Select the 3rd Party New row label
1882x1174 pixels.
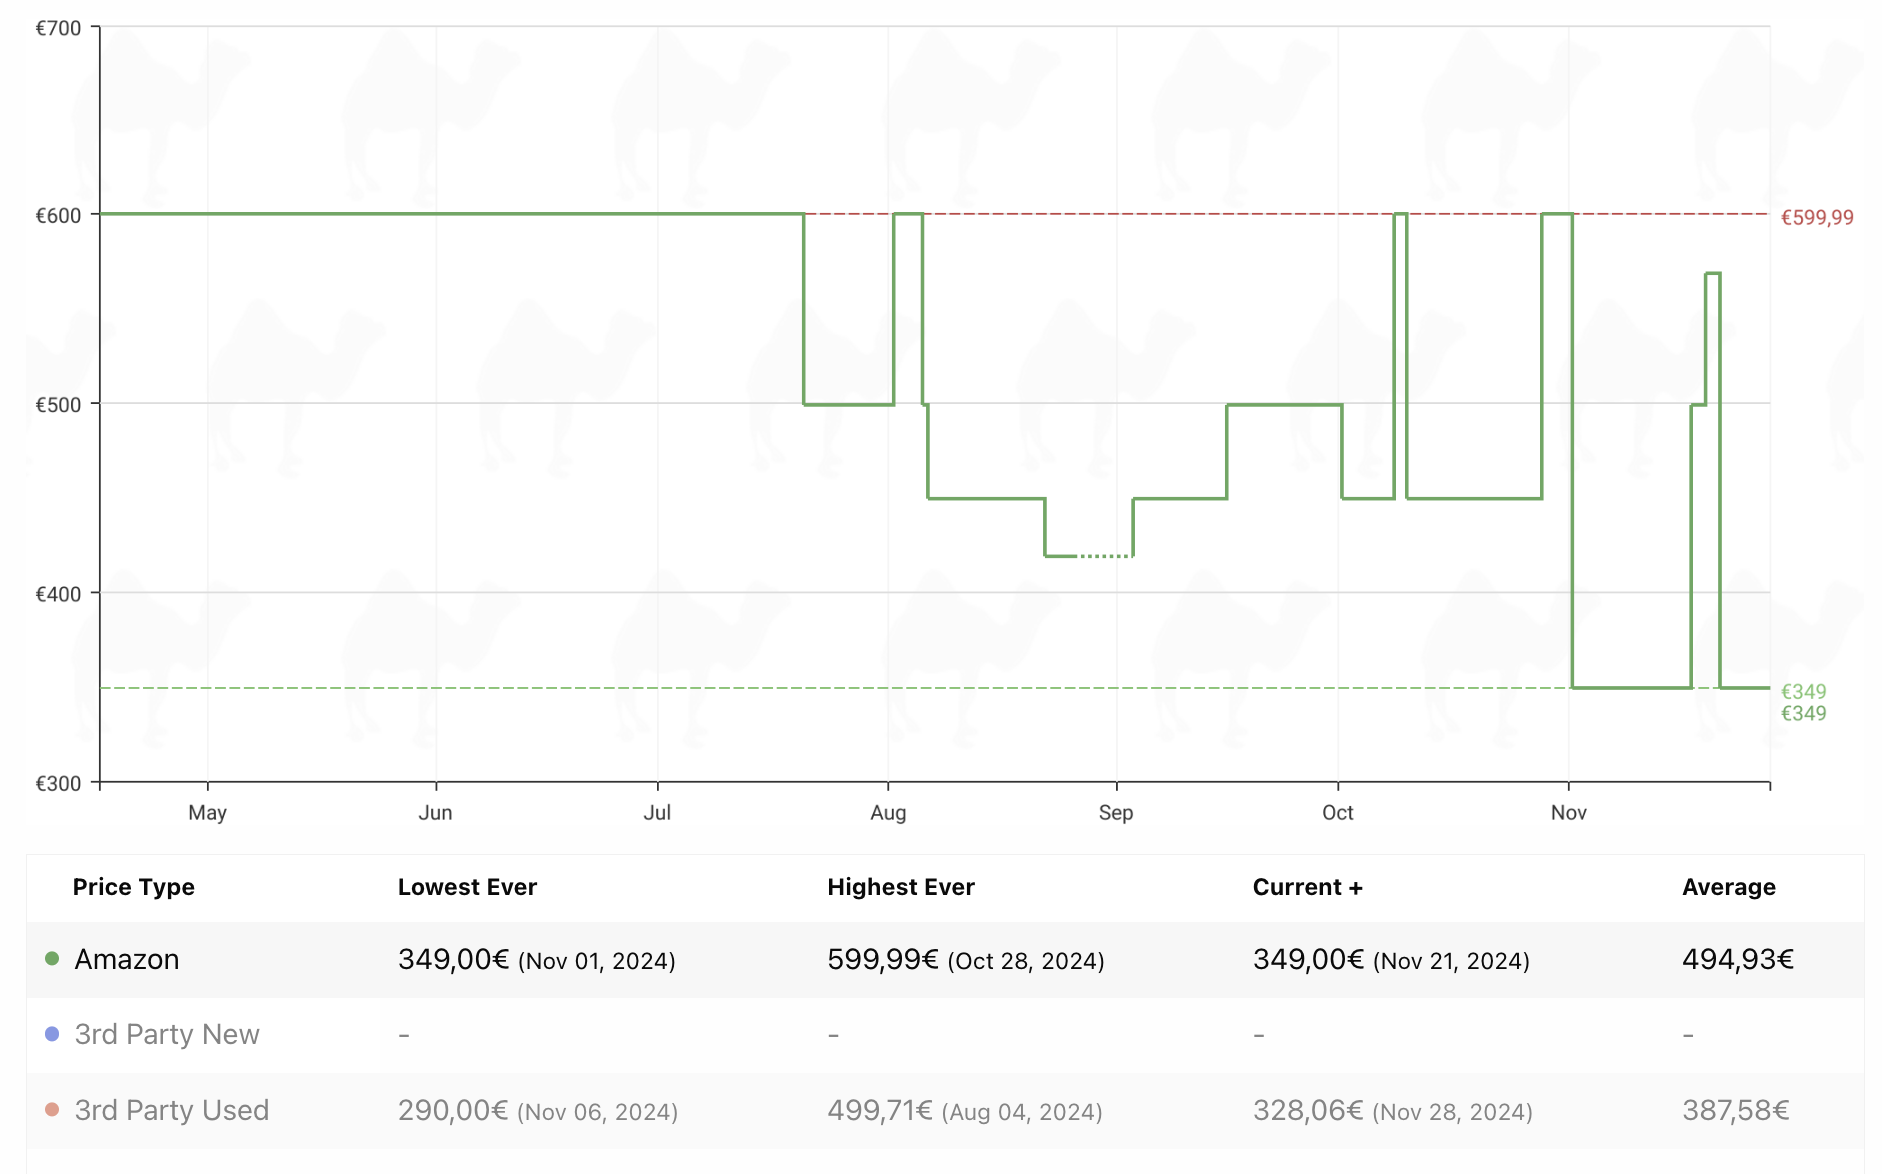pos(167,1034)
